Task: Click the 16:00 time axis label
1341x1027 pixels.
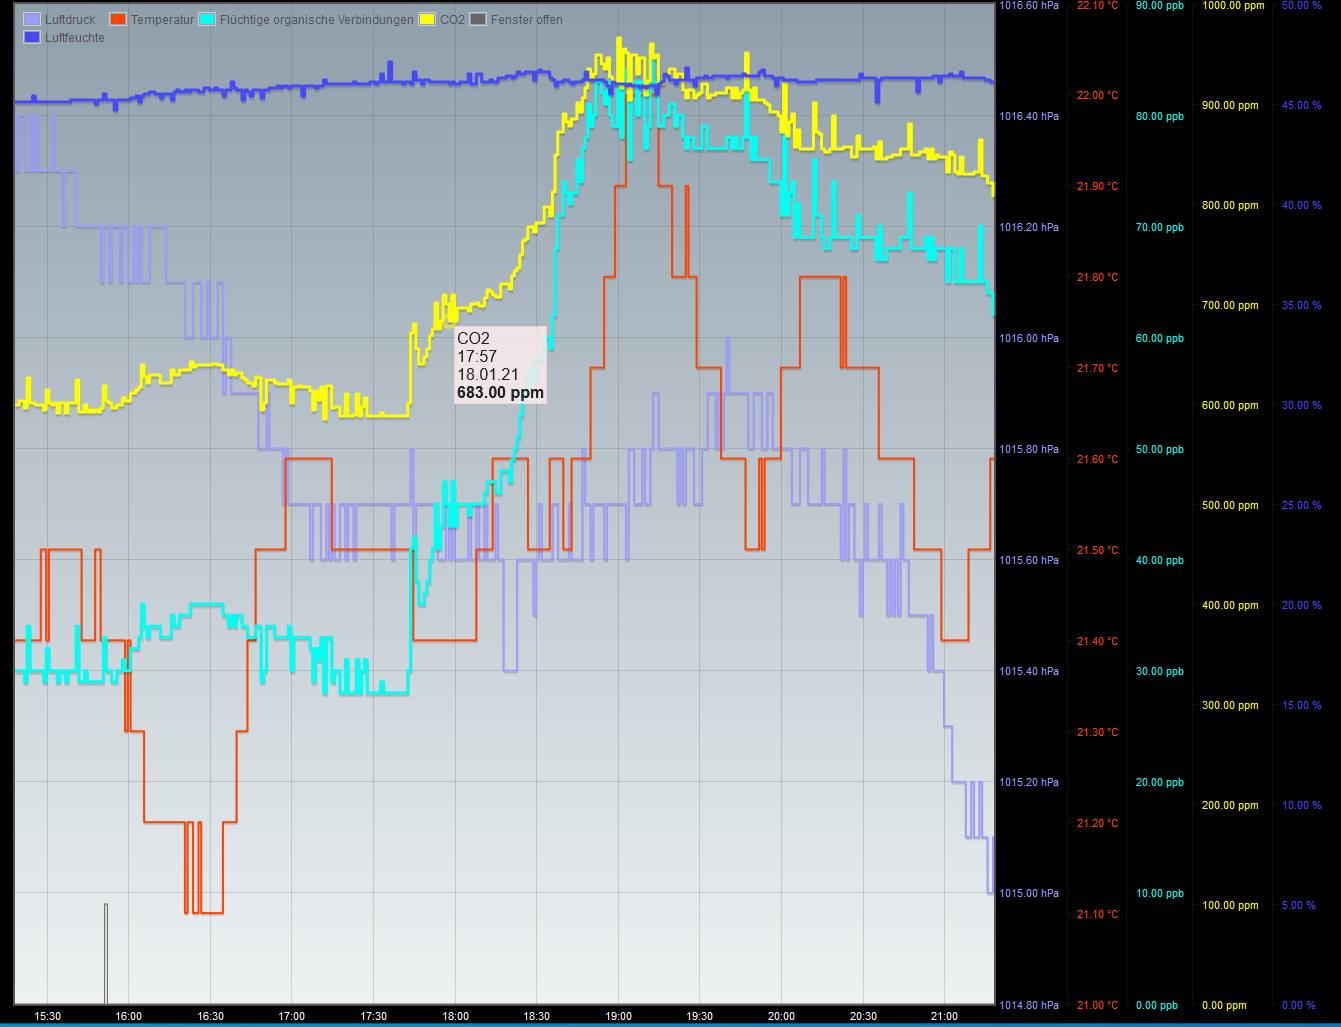Action: click(x=129, y=1017)
